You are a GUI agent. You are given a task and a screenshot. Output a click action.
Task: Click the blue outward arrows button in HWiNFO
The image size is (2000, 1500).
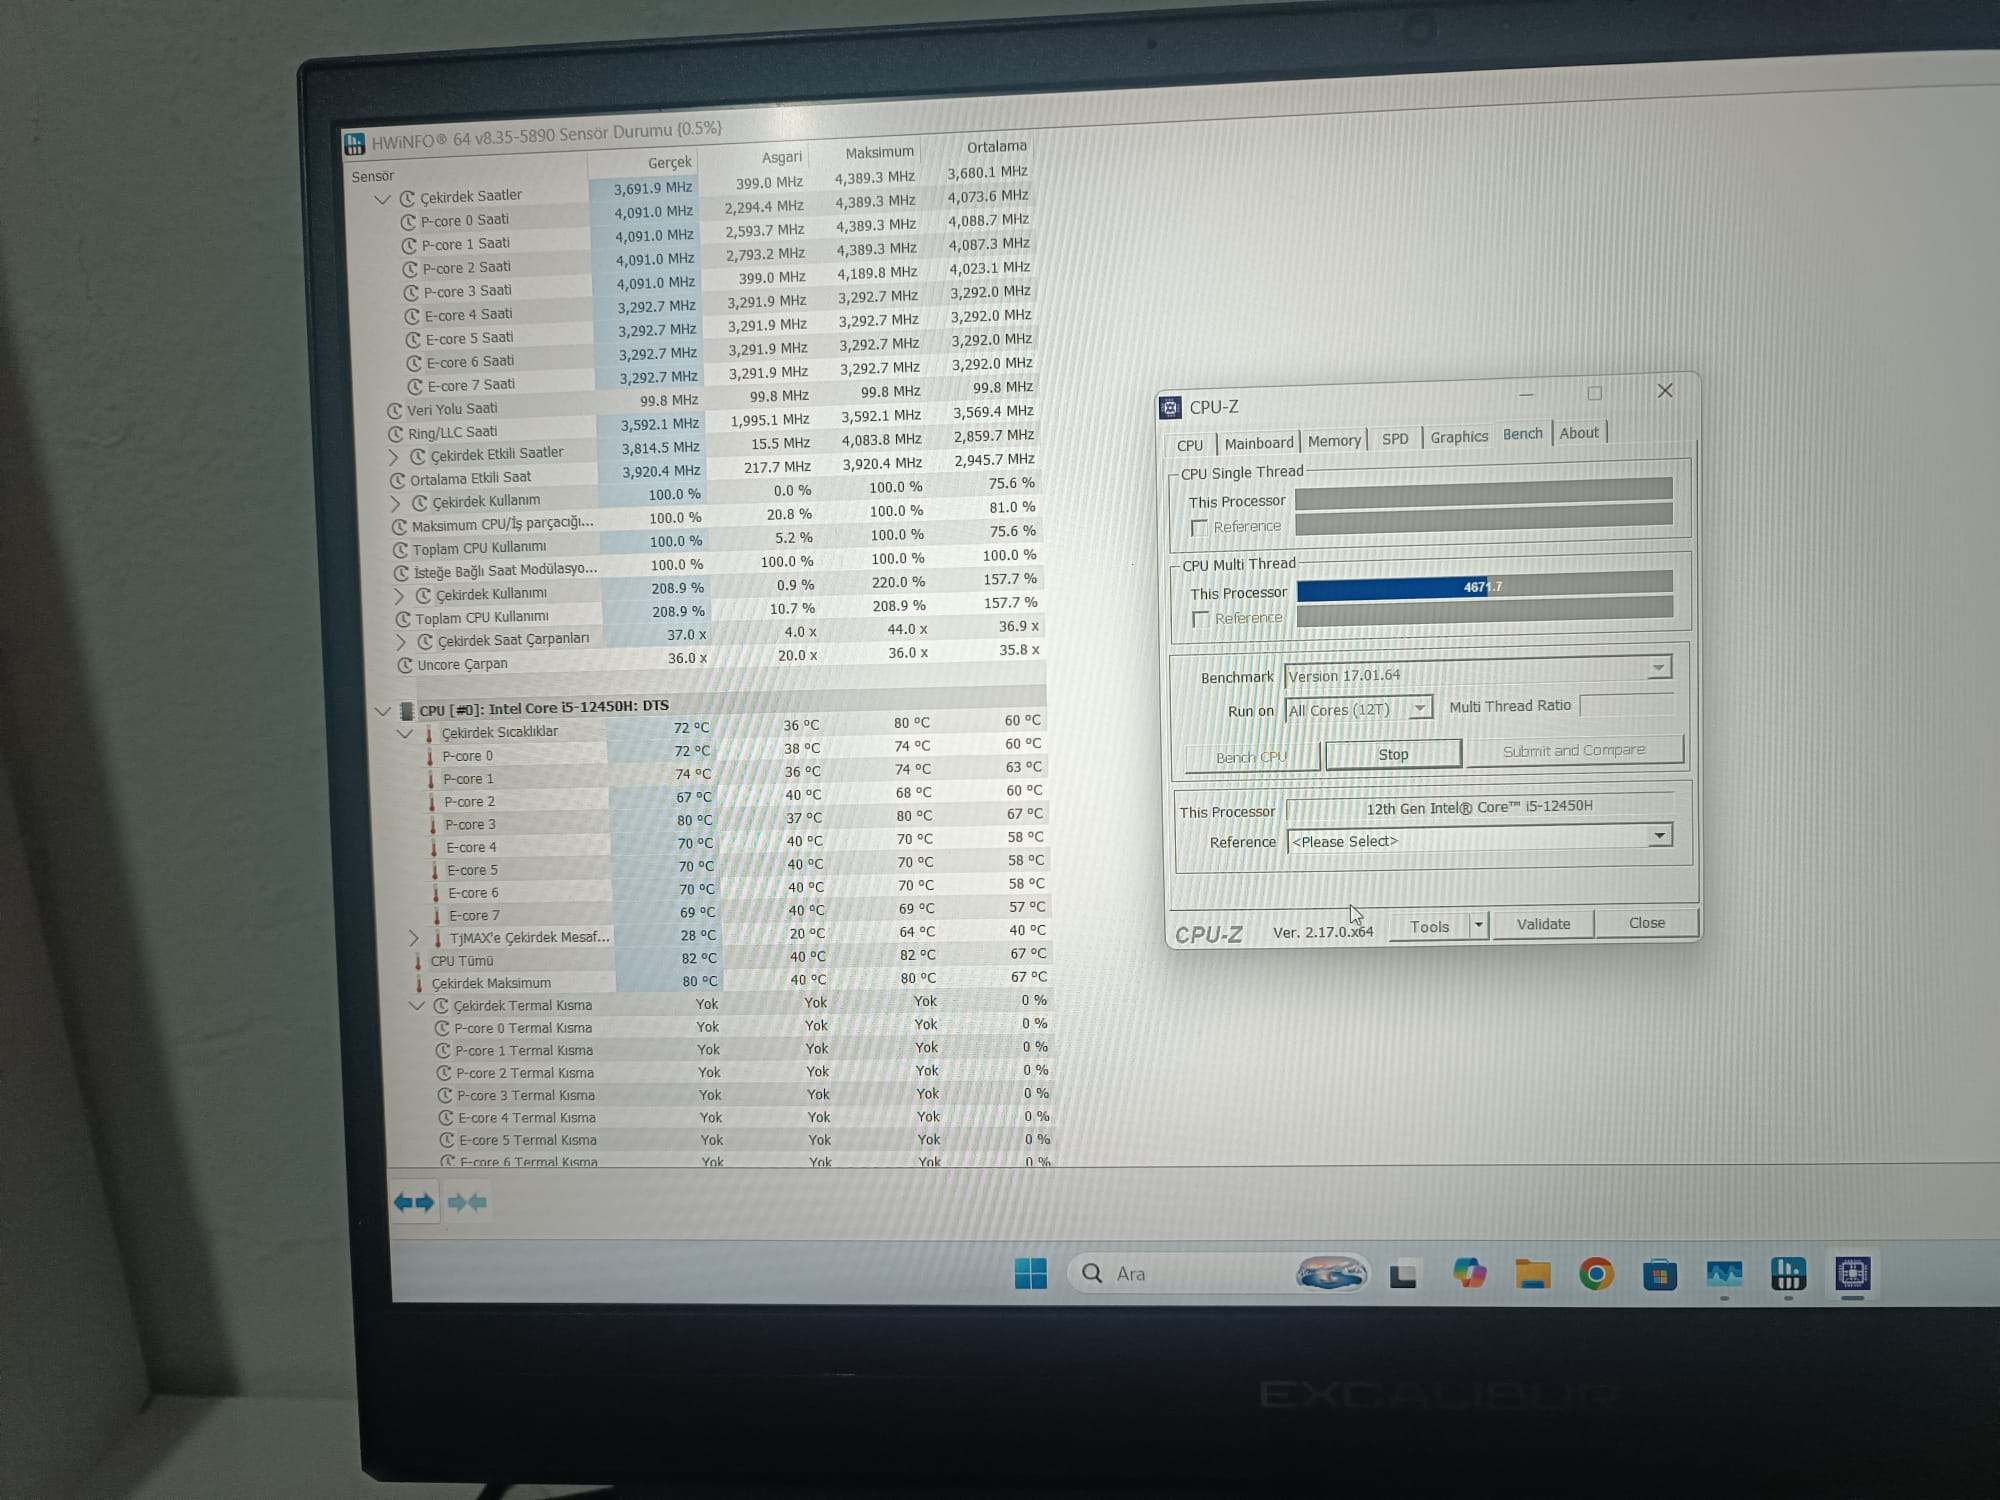[414, 1202]
